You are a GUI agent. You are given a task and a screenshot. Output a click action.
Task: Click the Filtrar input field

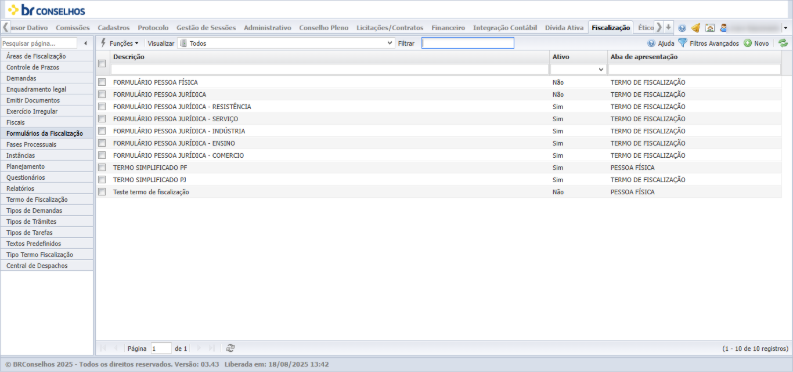click(468, 43)
